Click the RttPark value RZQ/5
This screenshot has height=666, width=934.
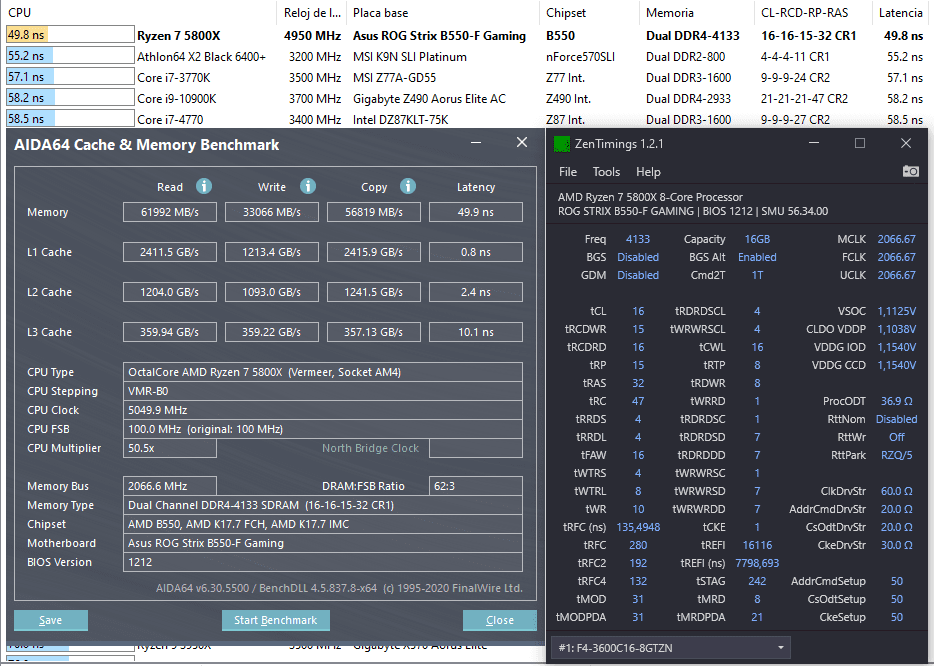(x=896, y=455)
